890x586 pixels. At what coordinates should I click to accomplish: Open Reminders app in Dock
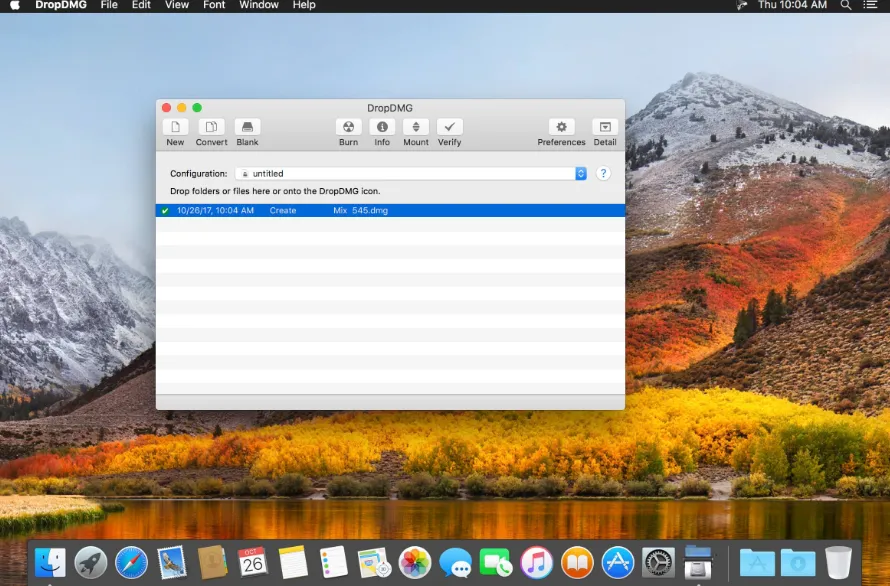[333, 562]
